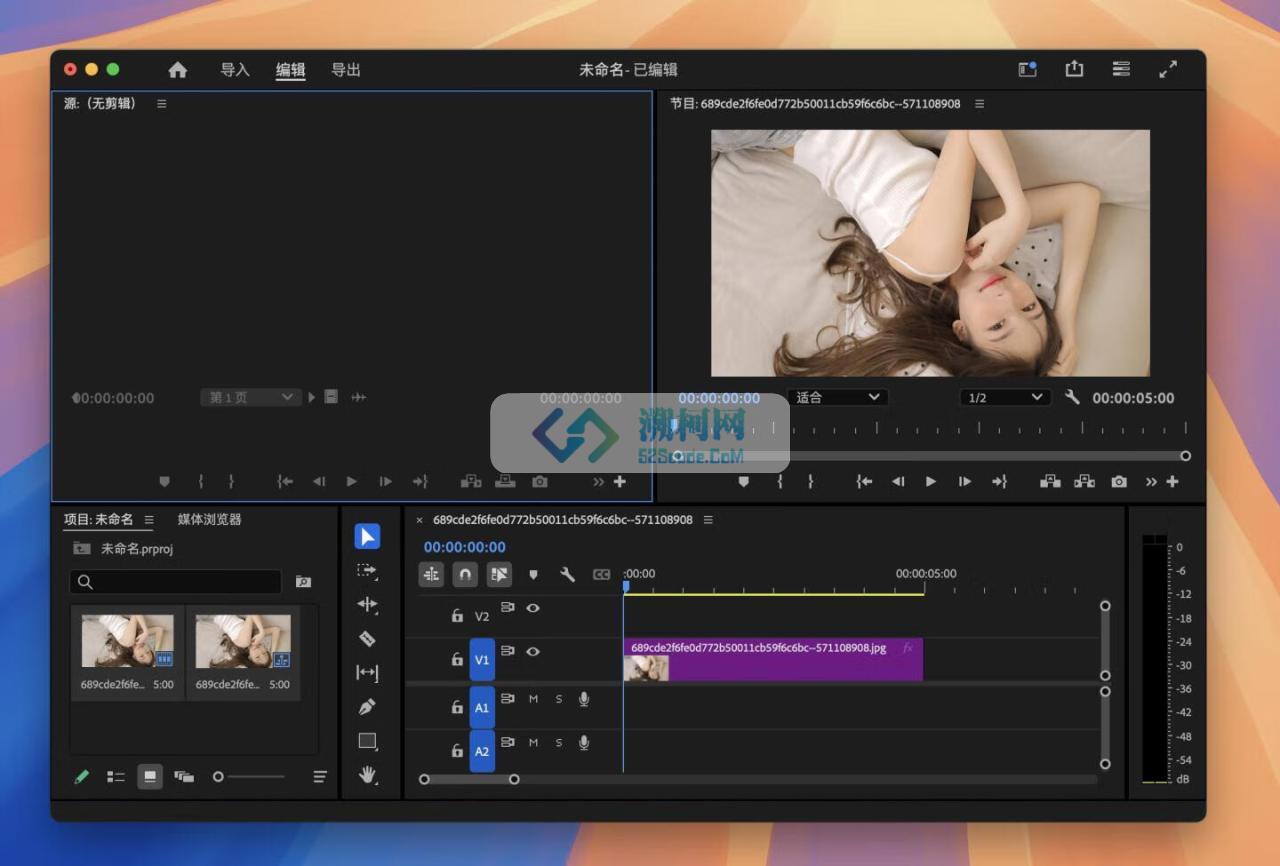Toggle full screen video arrows icon
Screen dimensions: 1280x866
pos(1168,69)
